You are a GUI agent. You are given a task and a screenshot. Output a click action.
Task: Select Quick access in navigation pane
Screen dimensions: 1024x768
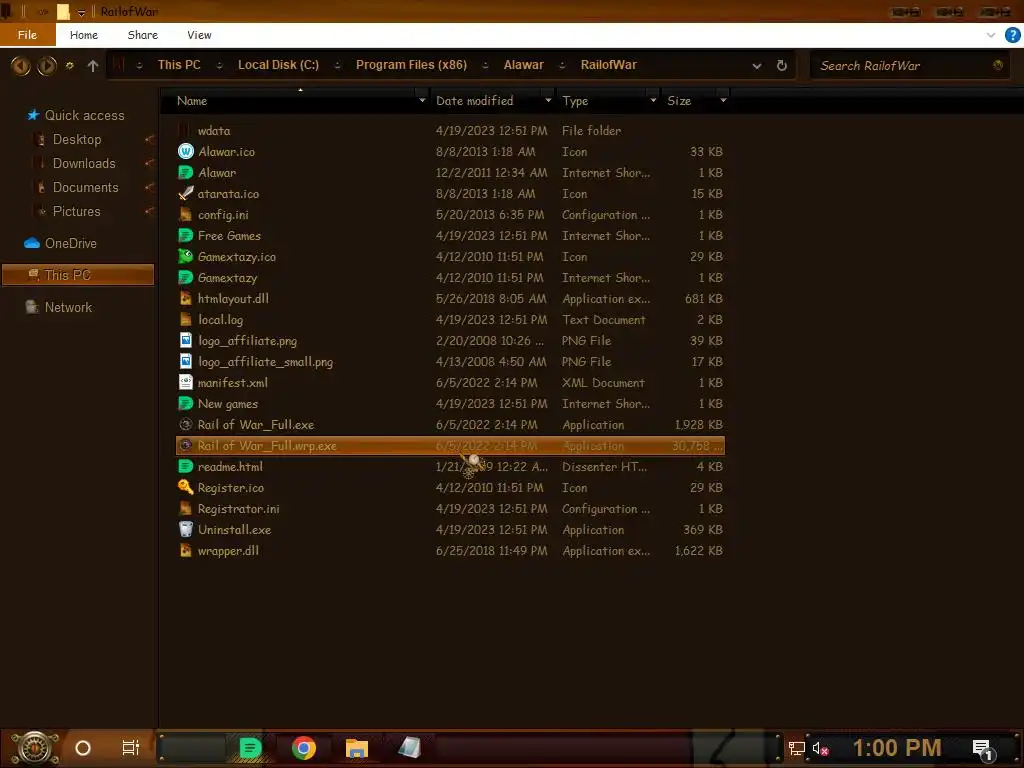(x=84, y=116)
